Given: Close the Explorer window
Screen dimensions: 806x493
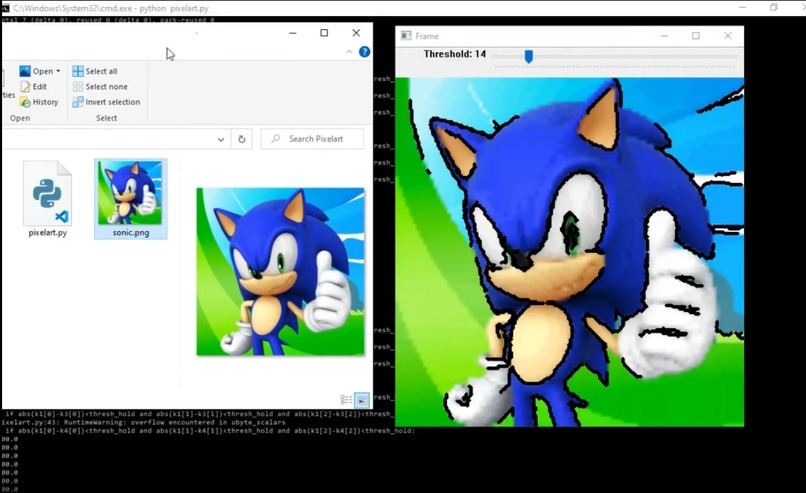Looking at the screenshot, I should 356,33.
